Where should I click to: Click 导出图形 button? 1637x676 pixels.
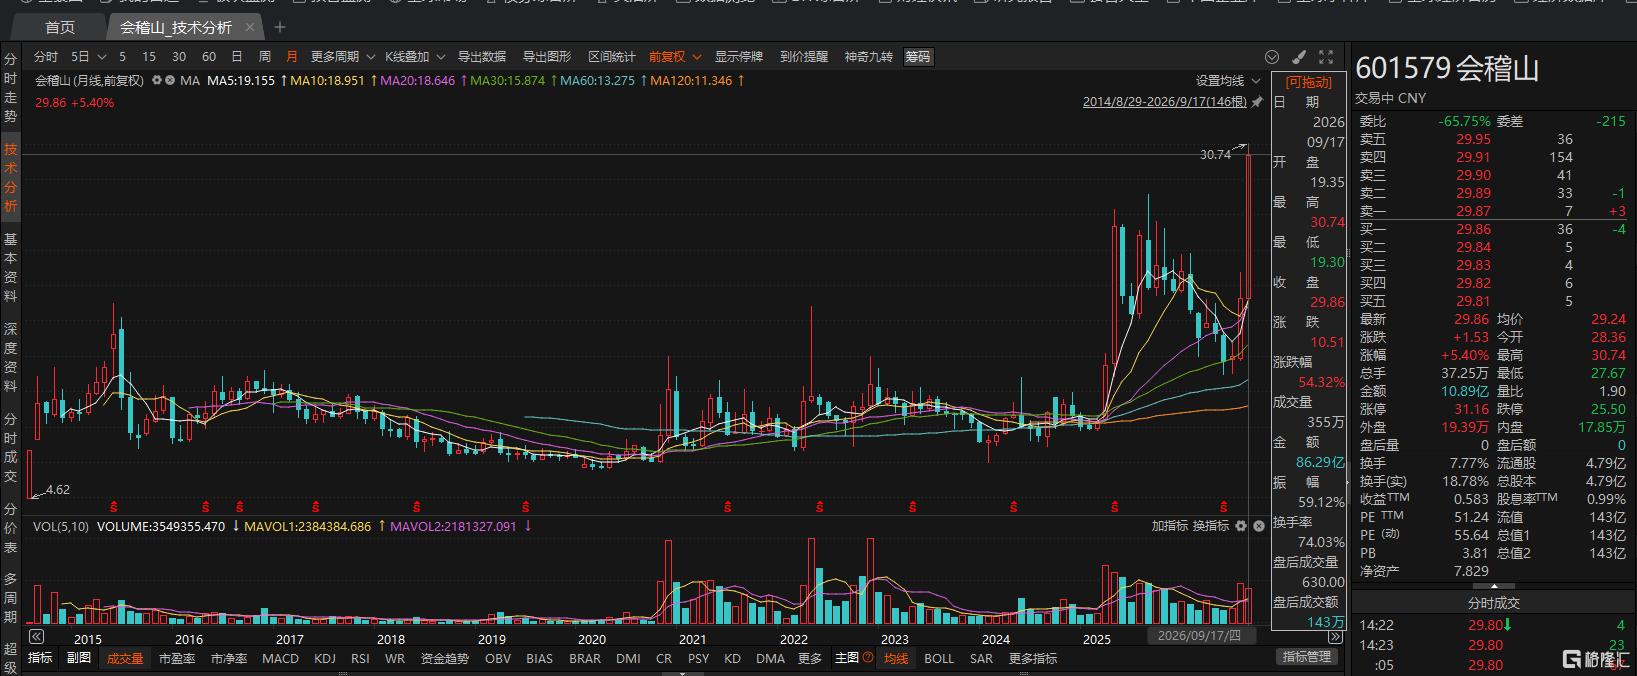547,57
